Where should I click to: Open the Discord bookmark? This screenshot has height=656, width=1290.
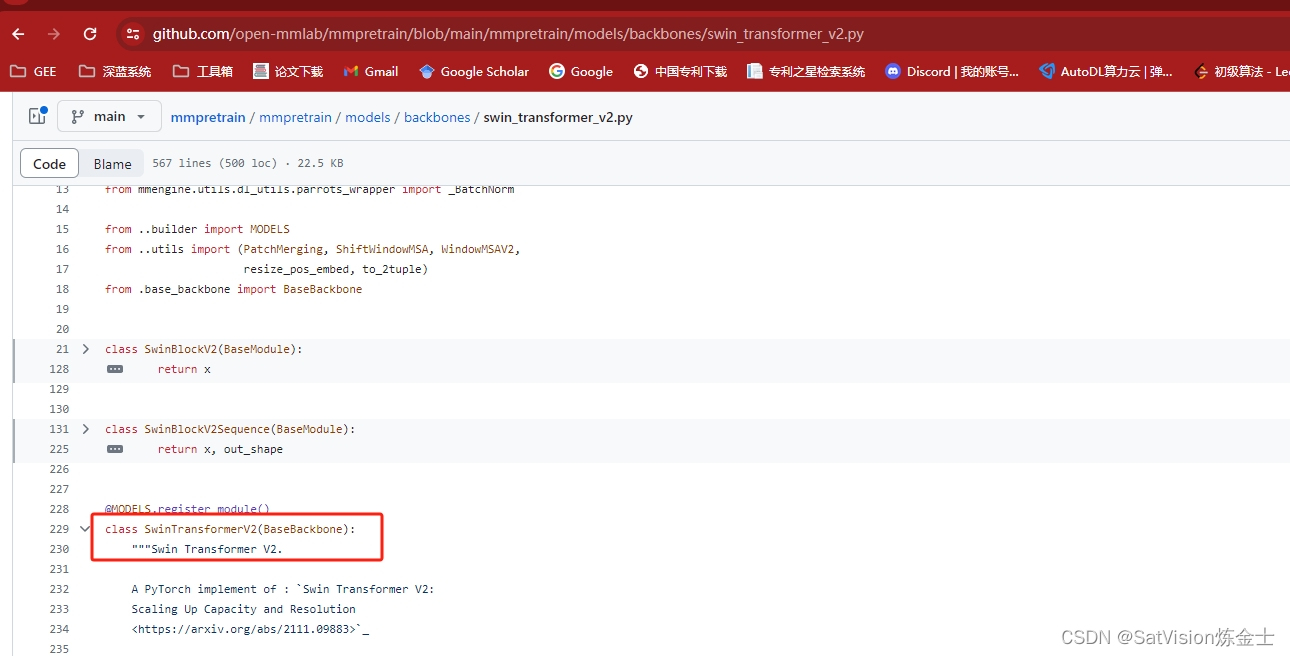click(x=952, y=71)
